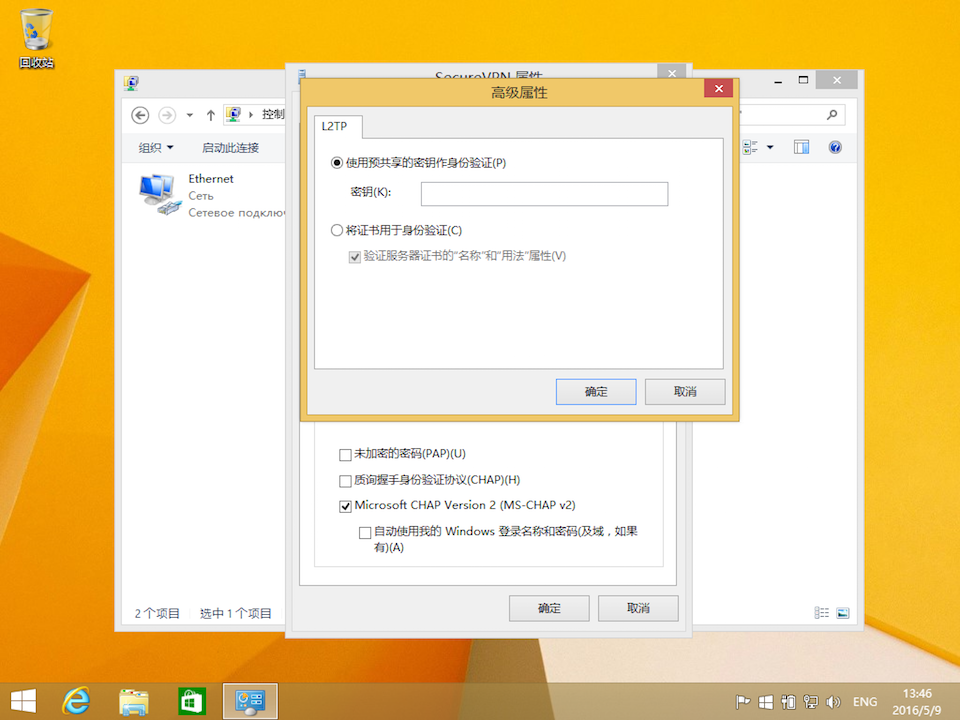Open Windows Store from taskbar
Screen dimensions: 960x720
[x=192, y=701]
